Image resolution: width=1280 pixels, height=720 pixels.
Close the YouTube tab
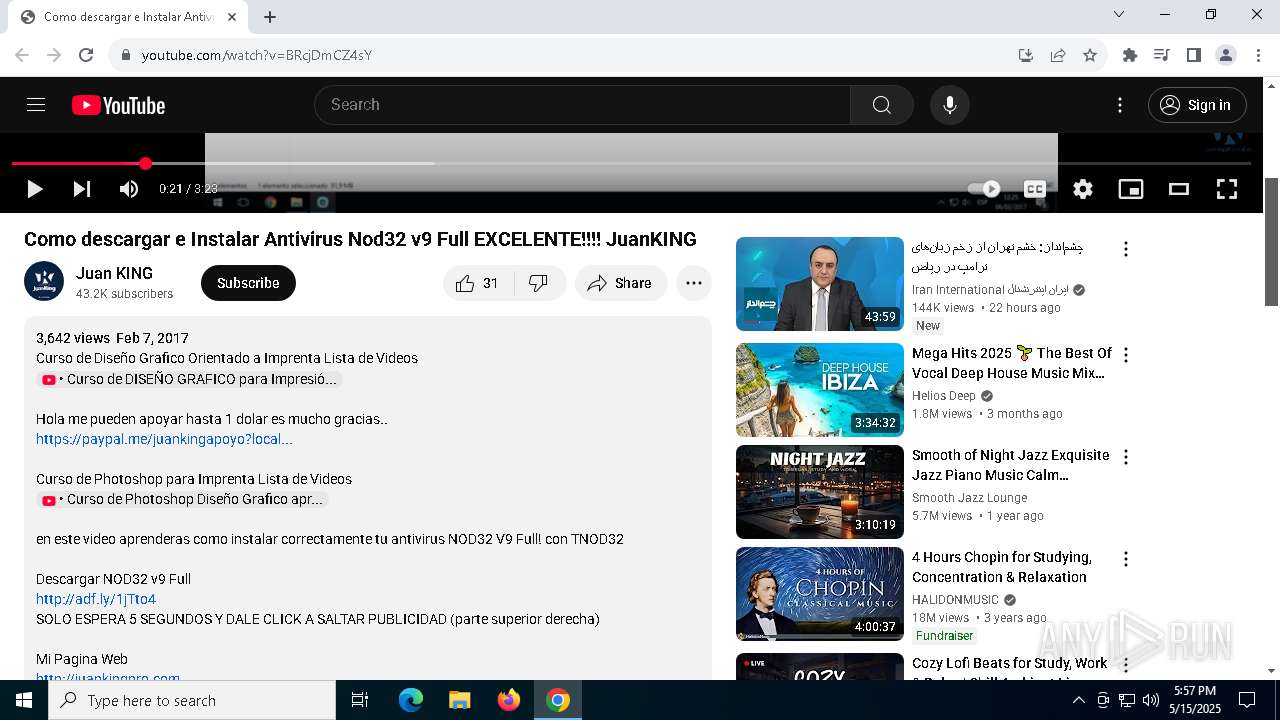point(232,17)
